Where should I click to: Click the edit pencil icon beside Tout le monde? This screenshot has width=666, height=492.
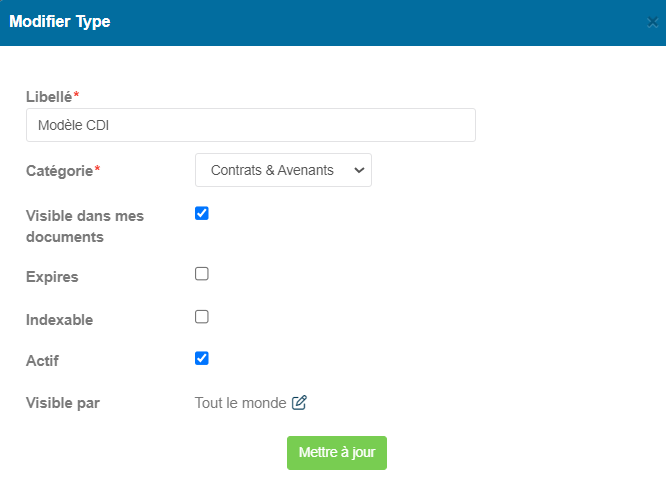(299, 402)
